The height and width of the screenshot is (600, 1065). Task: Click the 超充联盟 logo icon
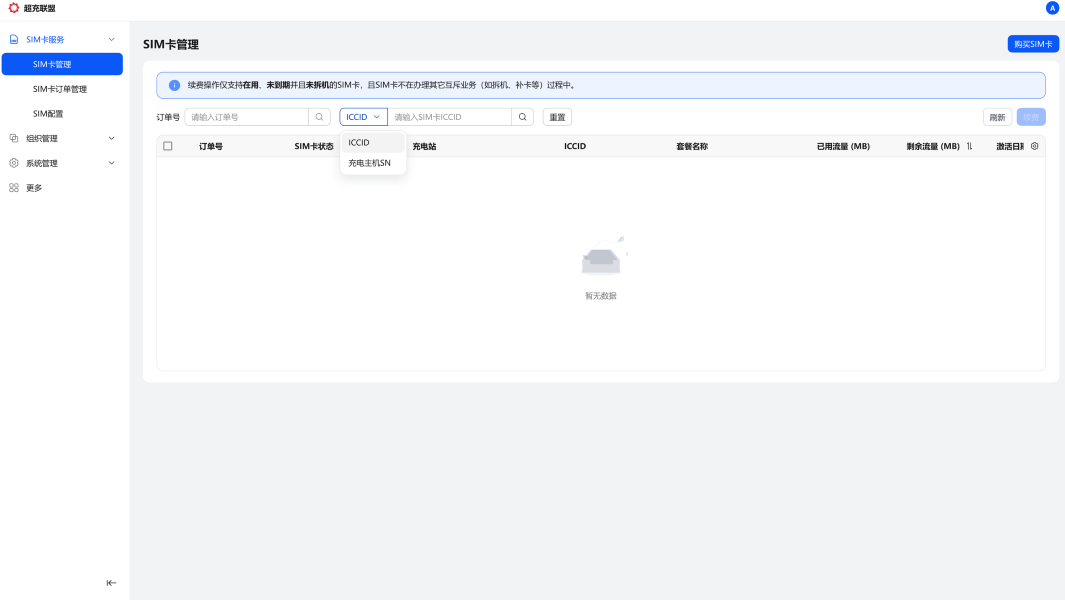click(14, 8)
